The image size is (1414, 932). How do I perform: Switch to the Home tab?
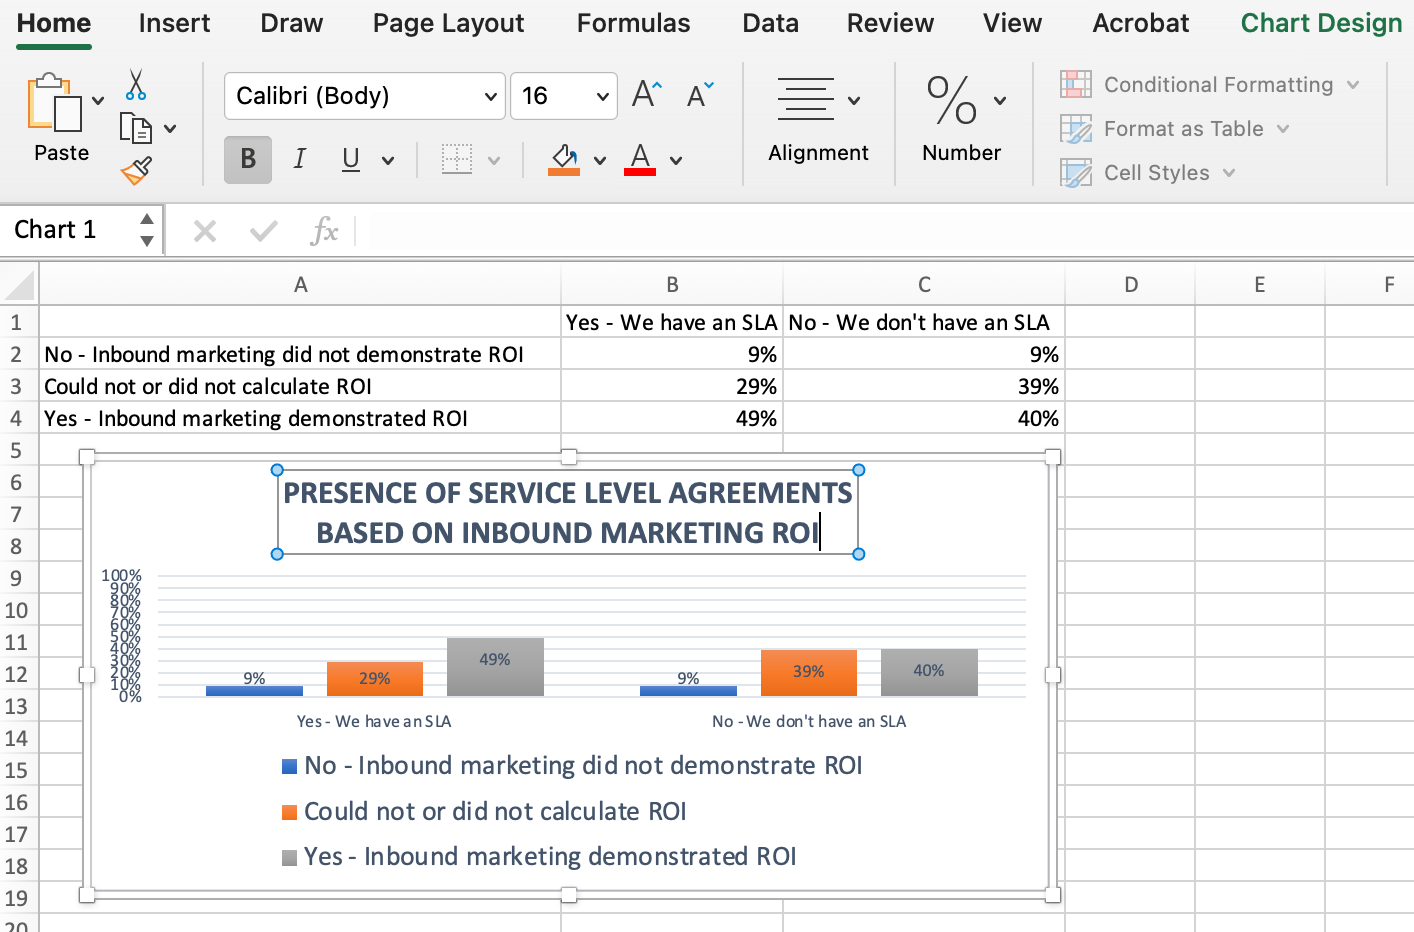pos(54,23)
